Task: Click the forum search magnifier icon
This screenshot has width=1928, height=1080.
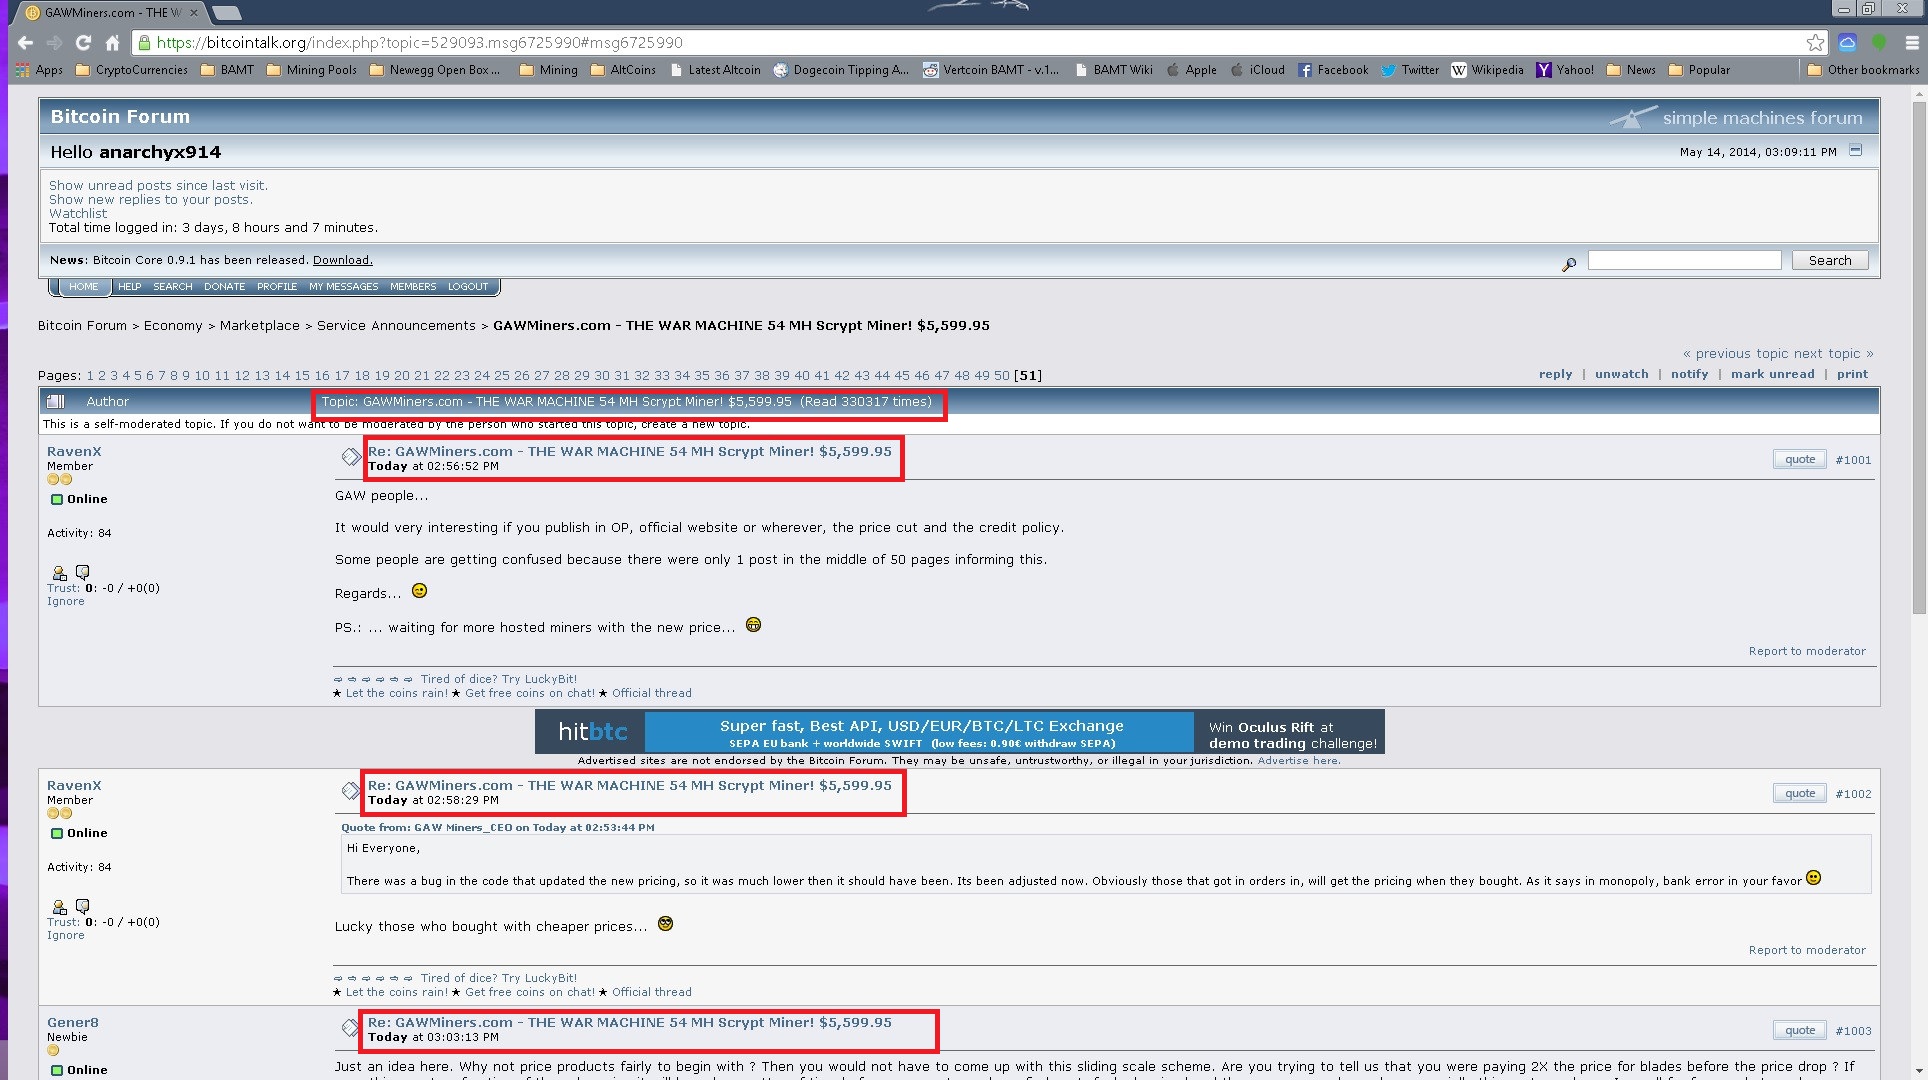Action: click(1569, 264)
